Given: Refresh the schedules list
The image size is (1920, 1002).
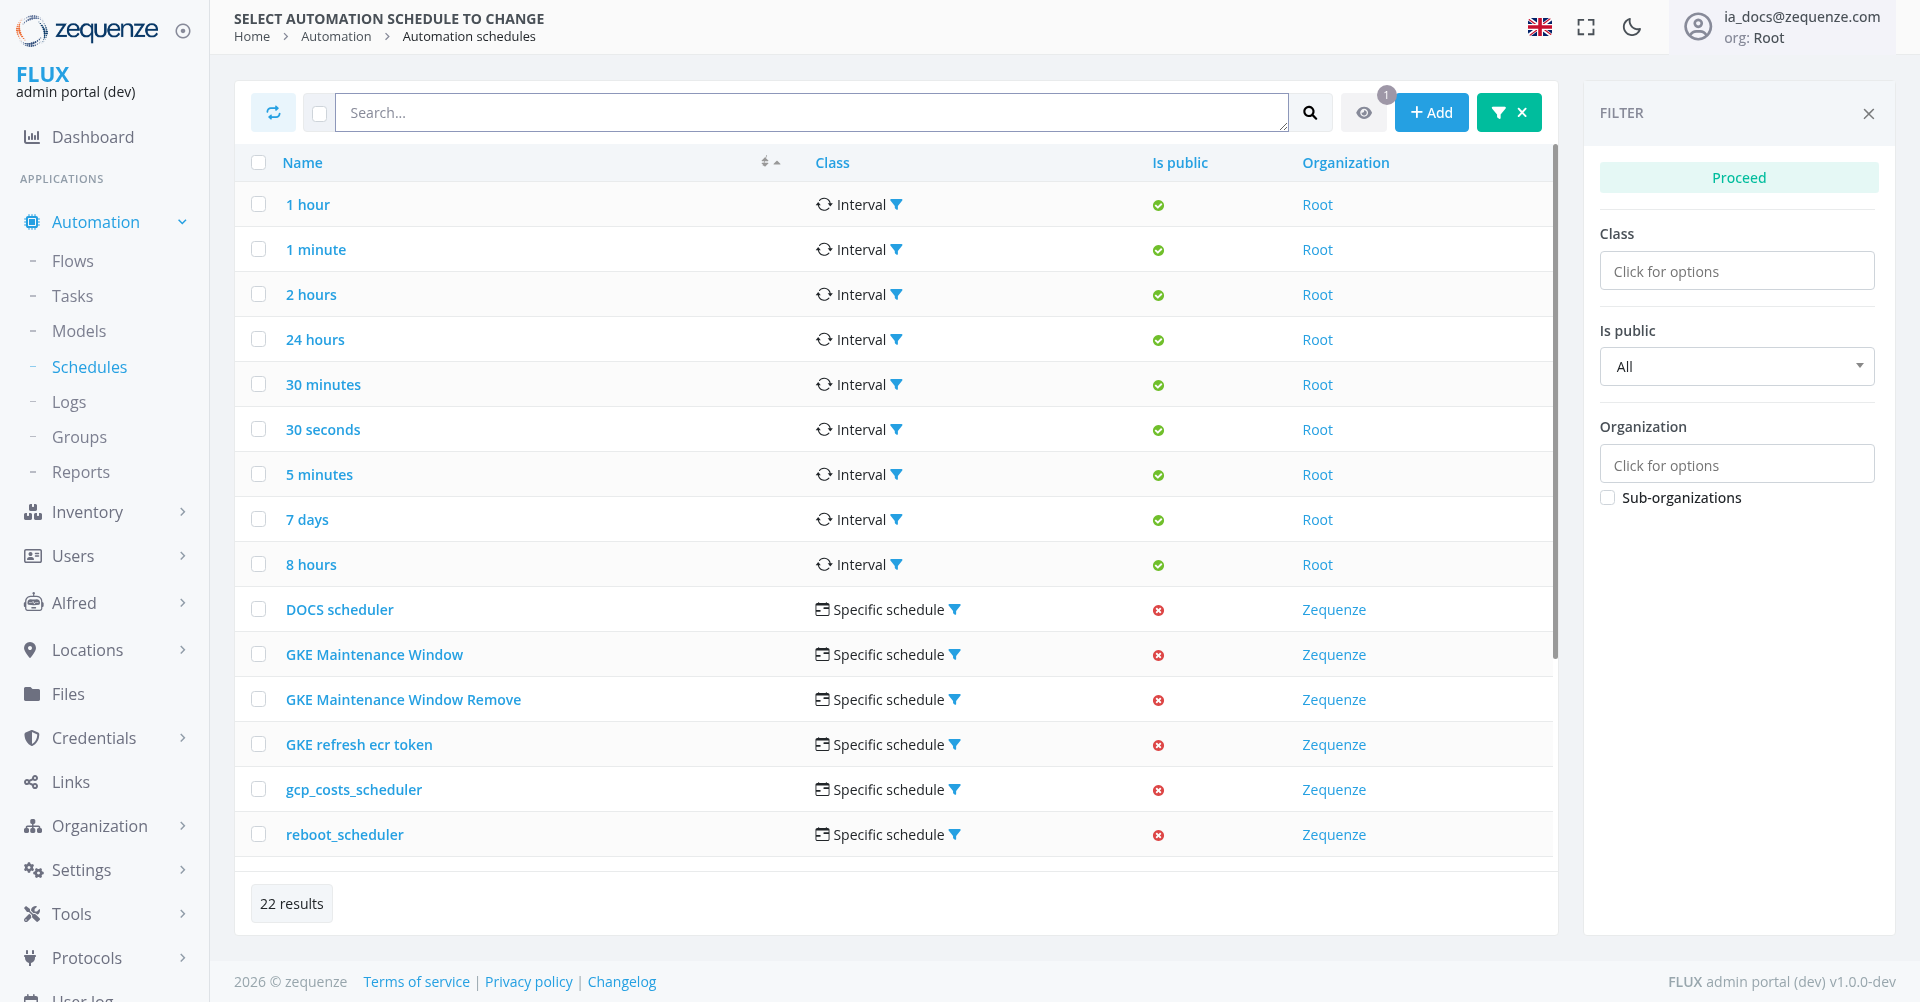Looking at the screenshot, I should pos(272,112).
